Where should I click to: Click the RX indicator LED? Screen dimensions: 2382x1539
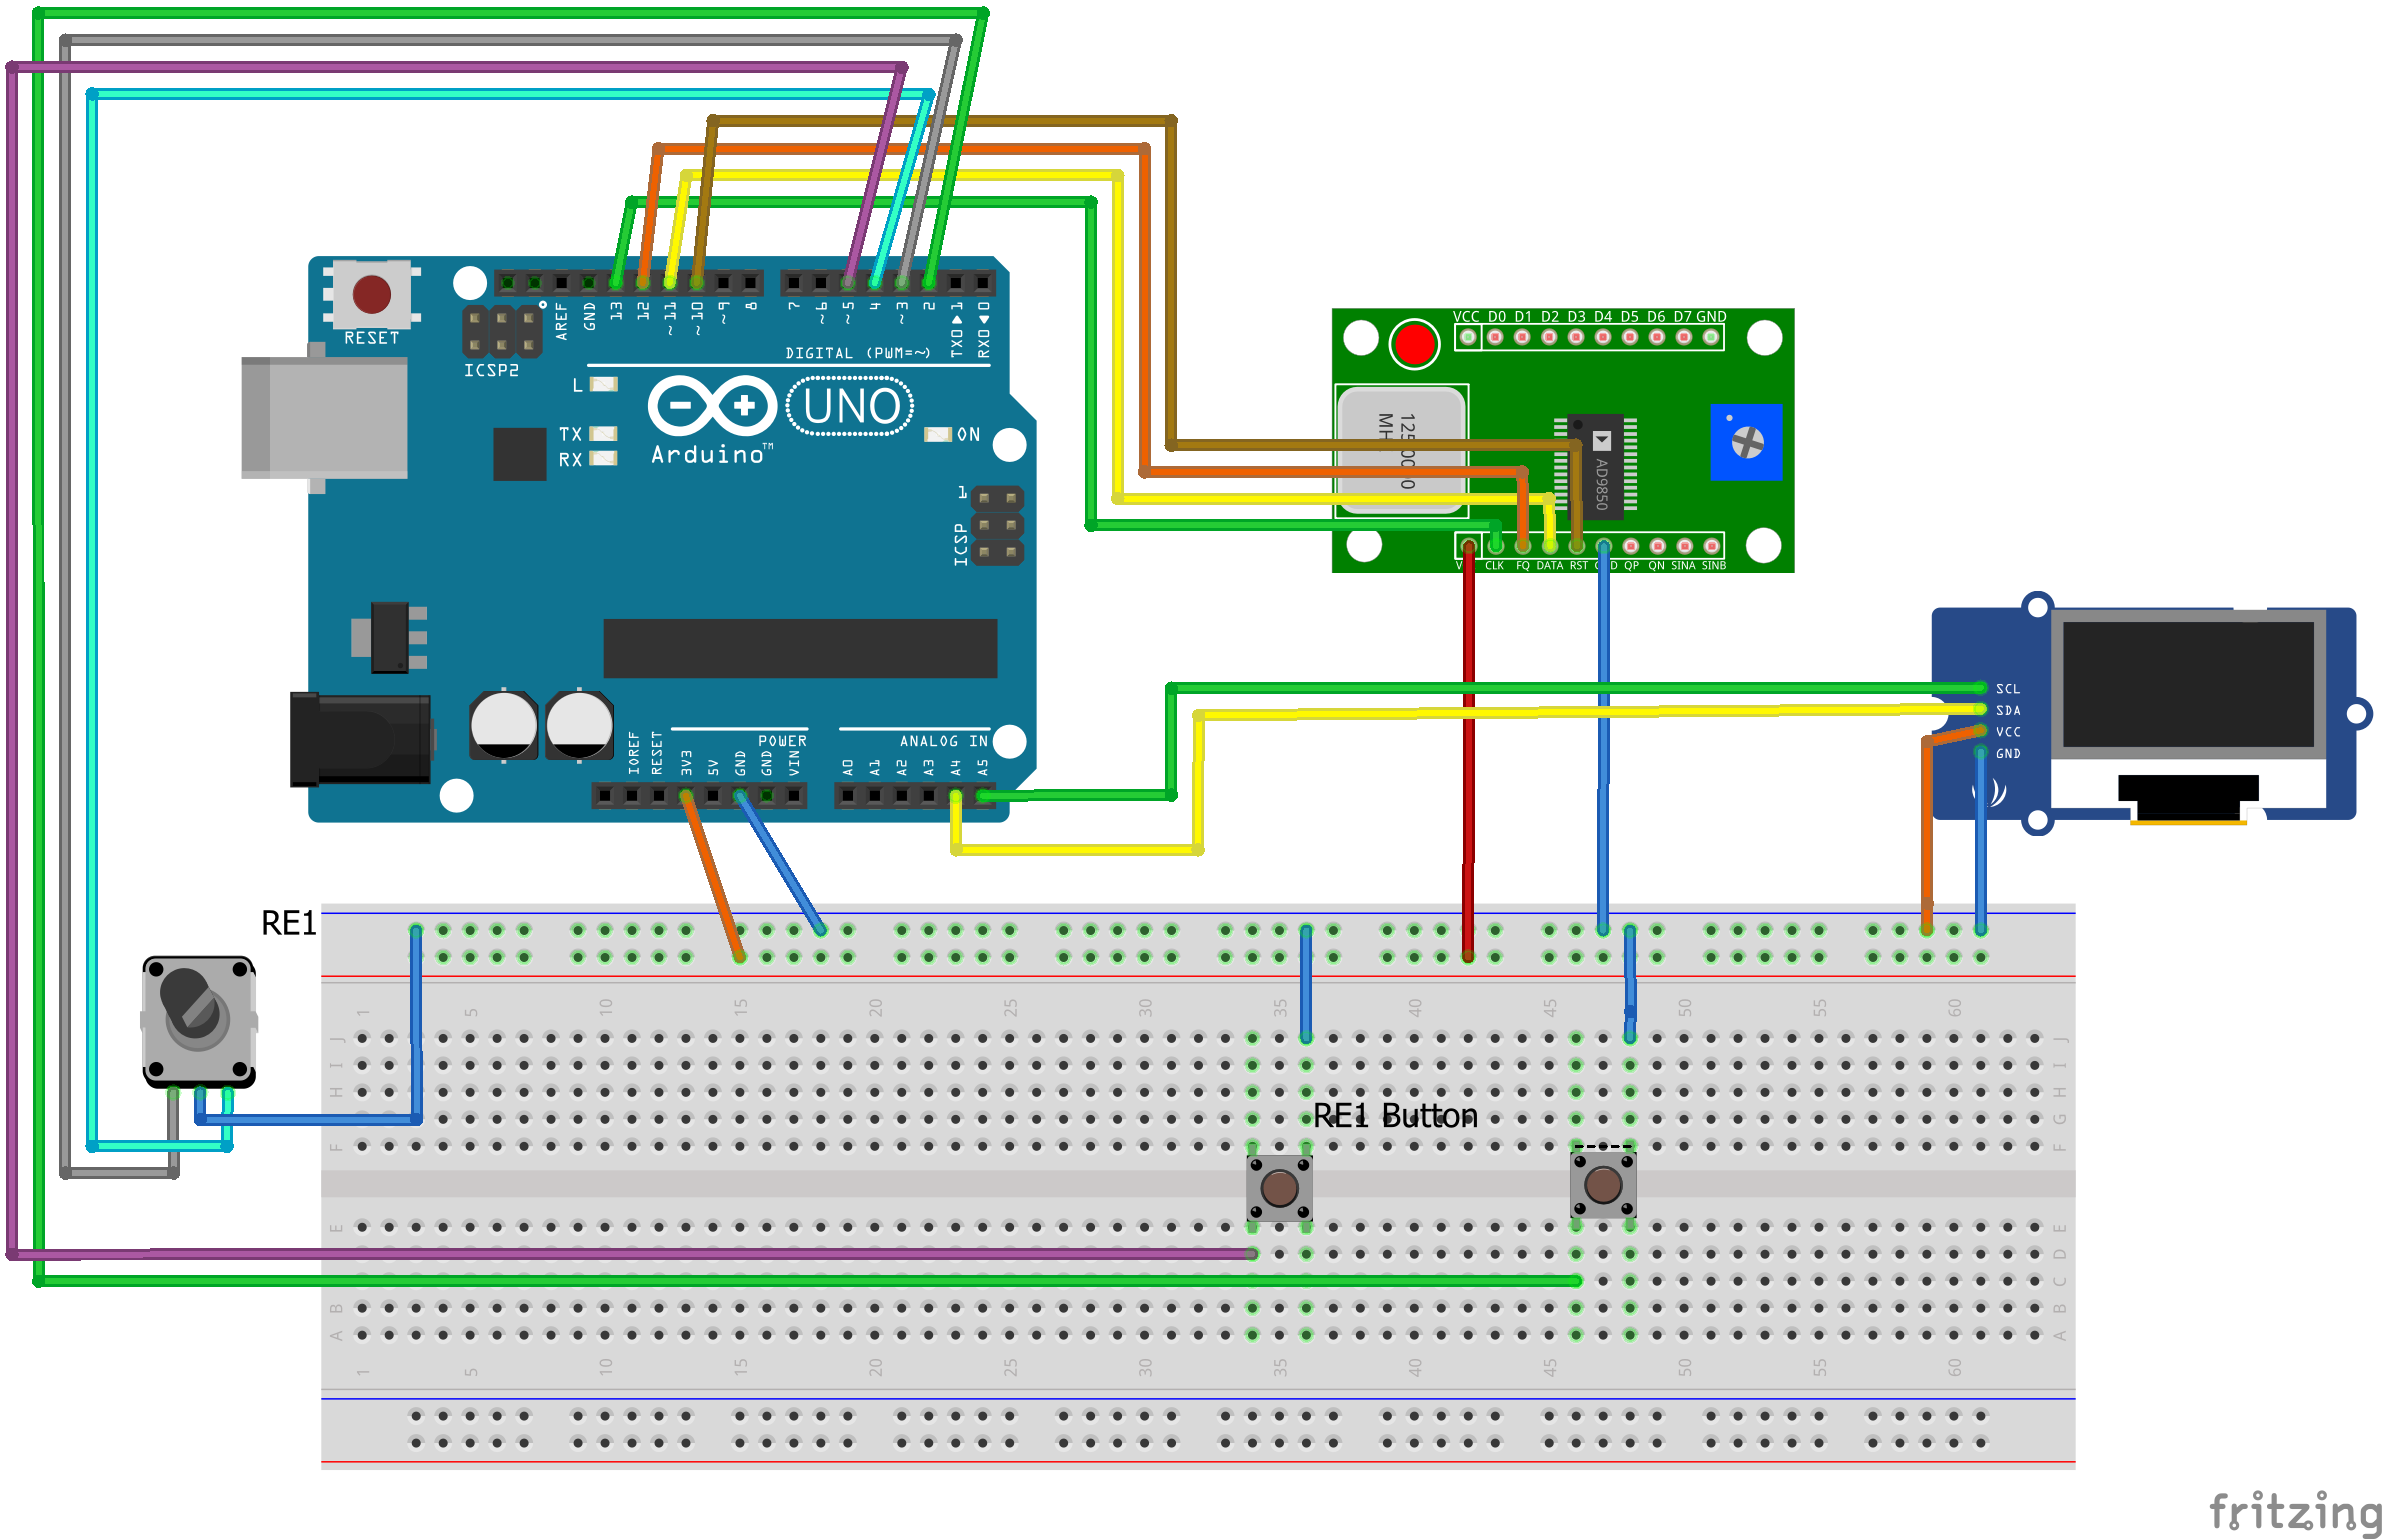(x=604, y=459)
